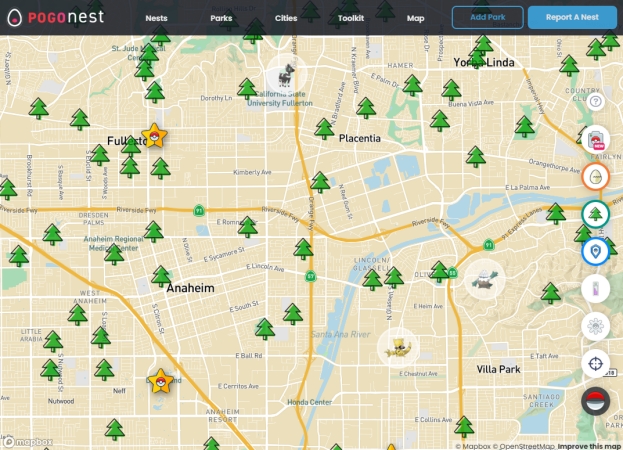Open the Nests menu
623x450 pixels.
point(156,18)
